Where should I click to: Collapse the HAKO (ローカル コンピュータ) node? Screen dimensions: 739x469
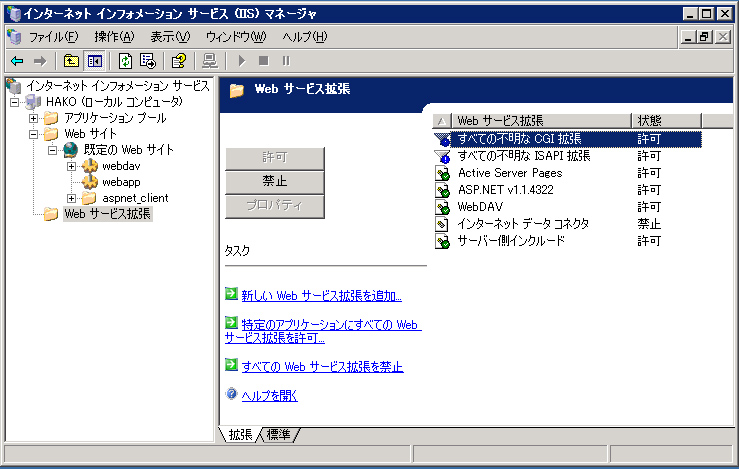point(15,102)
